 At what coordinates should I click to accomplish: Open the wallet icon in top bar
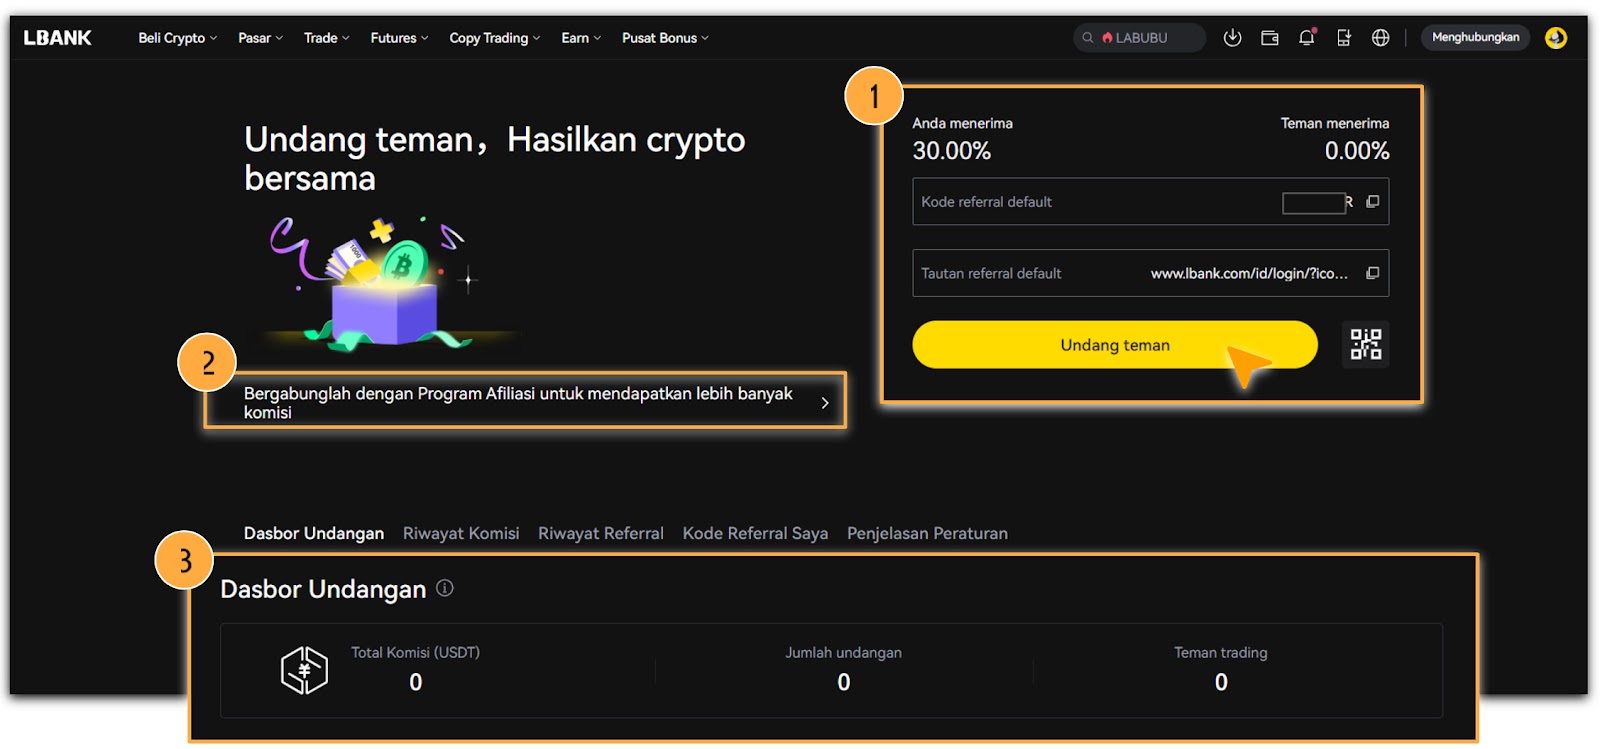point(1269,38)
